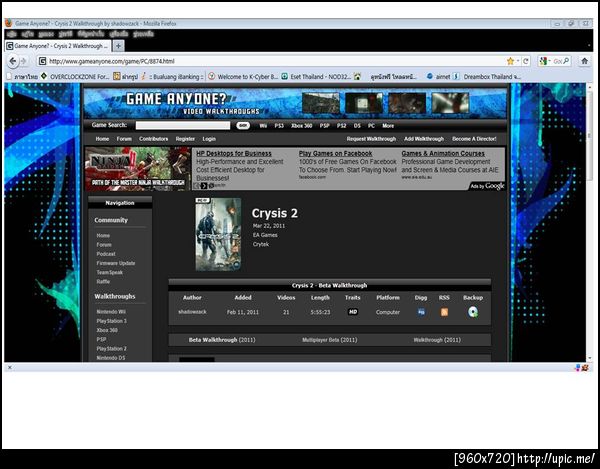Click Home in the site navigation bar
This screenshot has height=469, width=600.
[102, 139]
